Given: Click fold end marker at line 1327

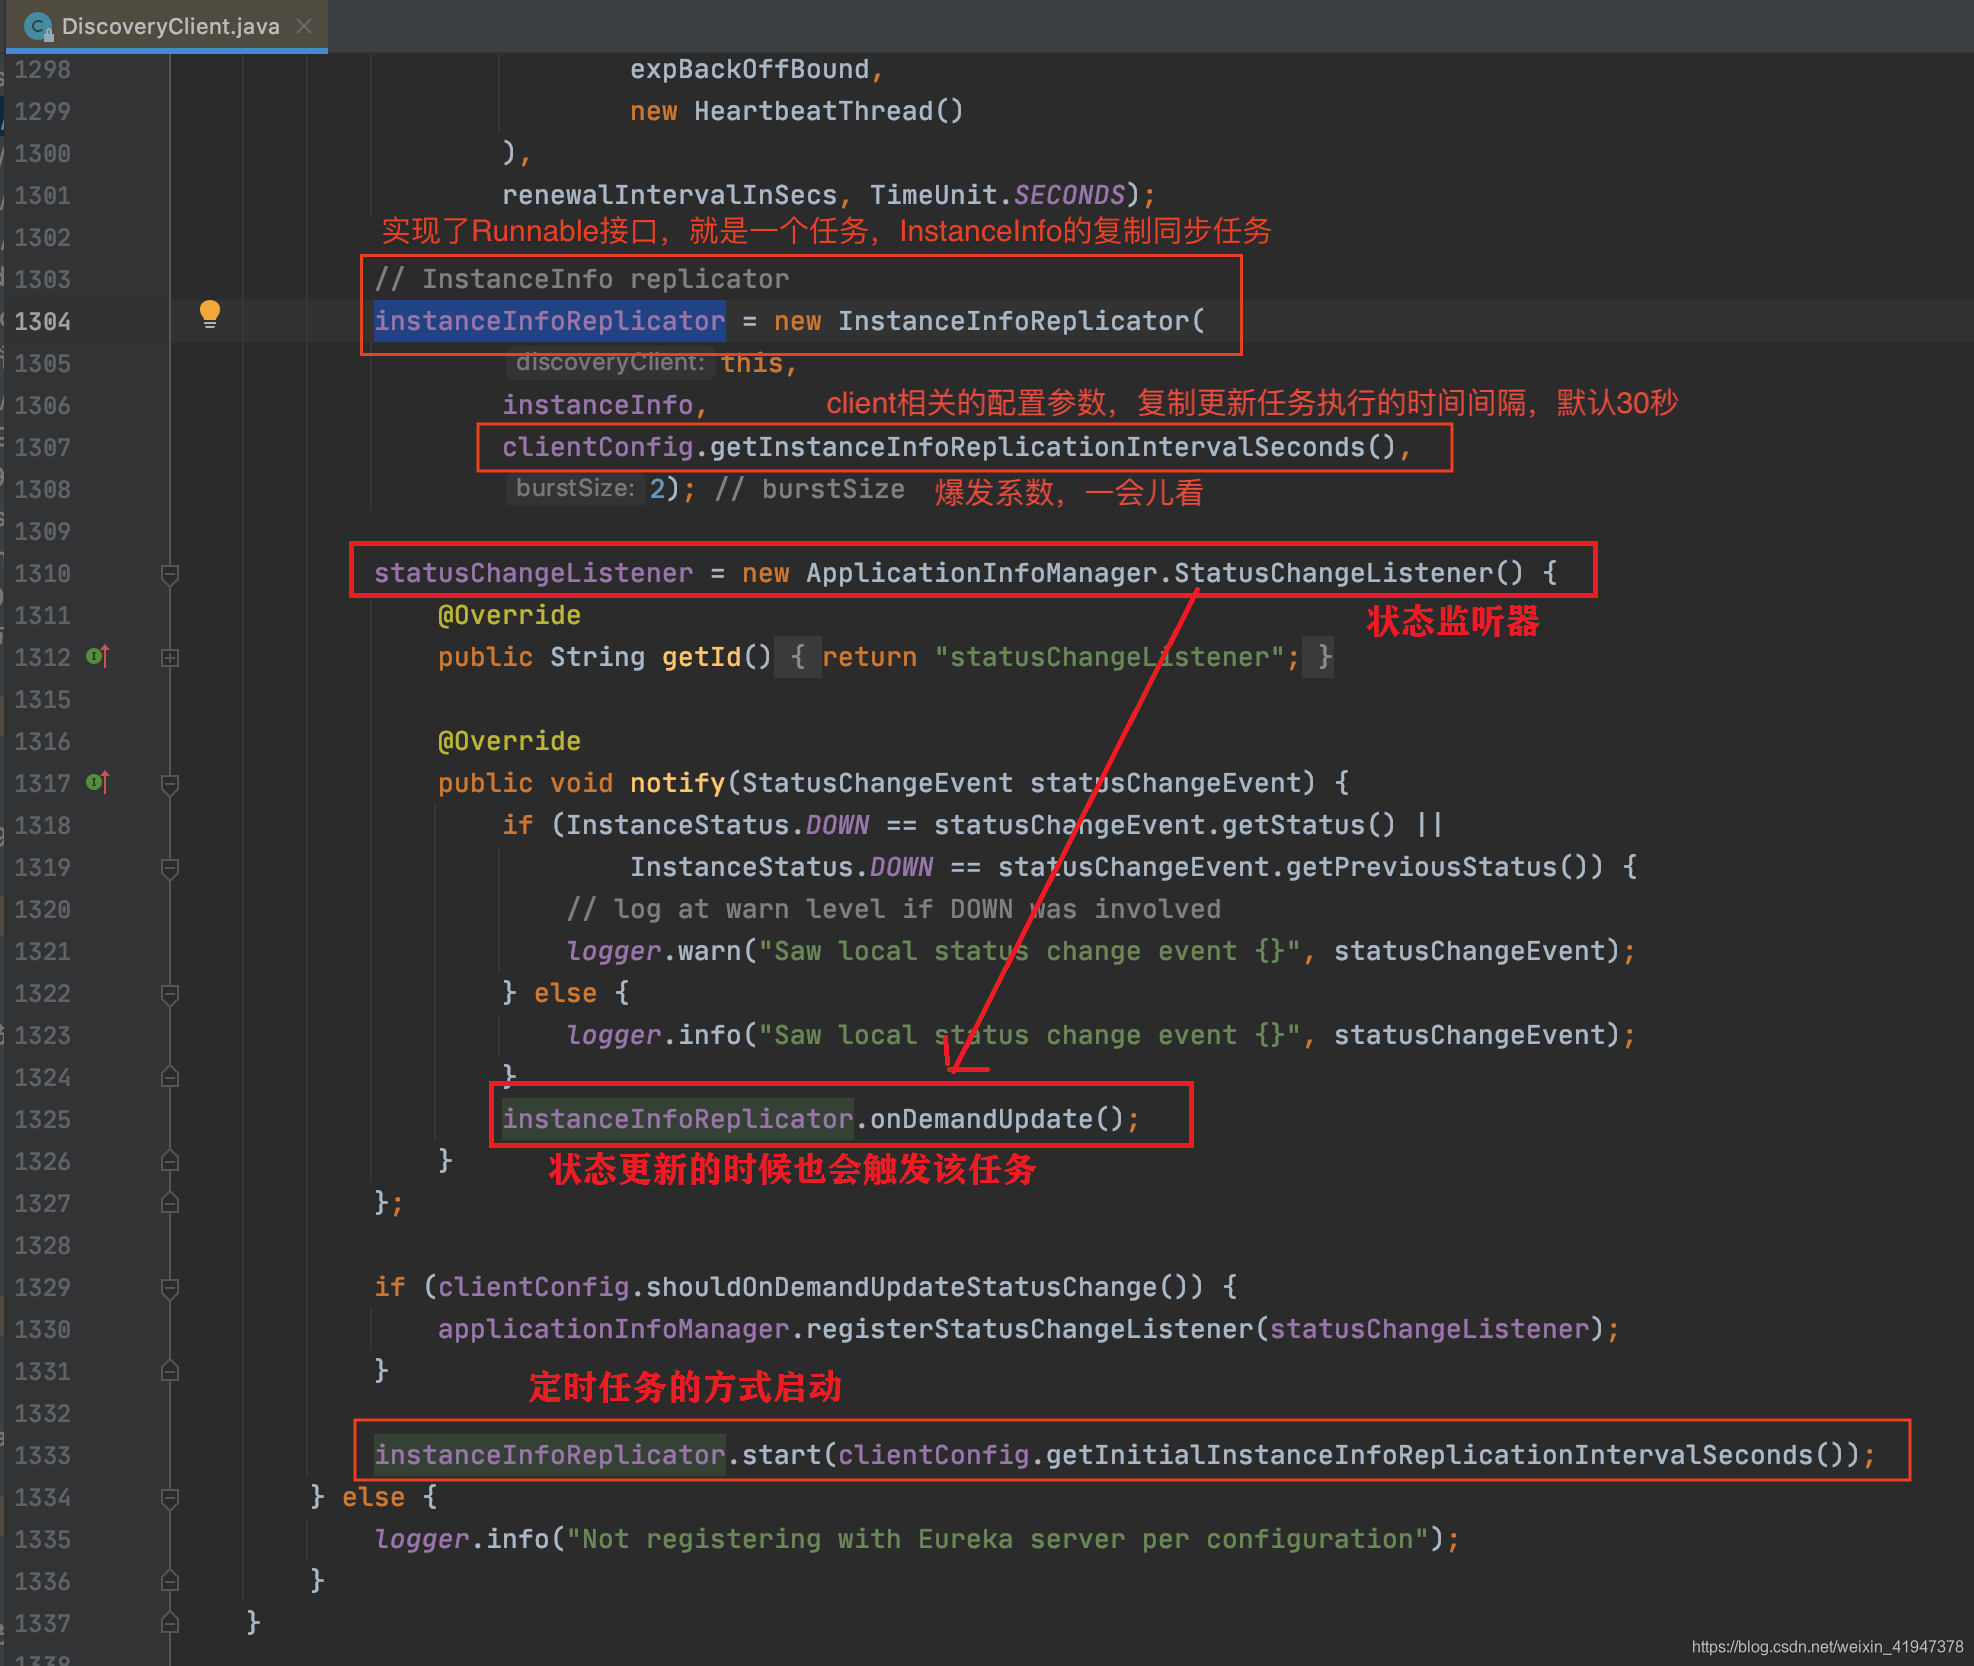Looking at the screenshot, I should (170, 1204).
